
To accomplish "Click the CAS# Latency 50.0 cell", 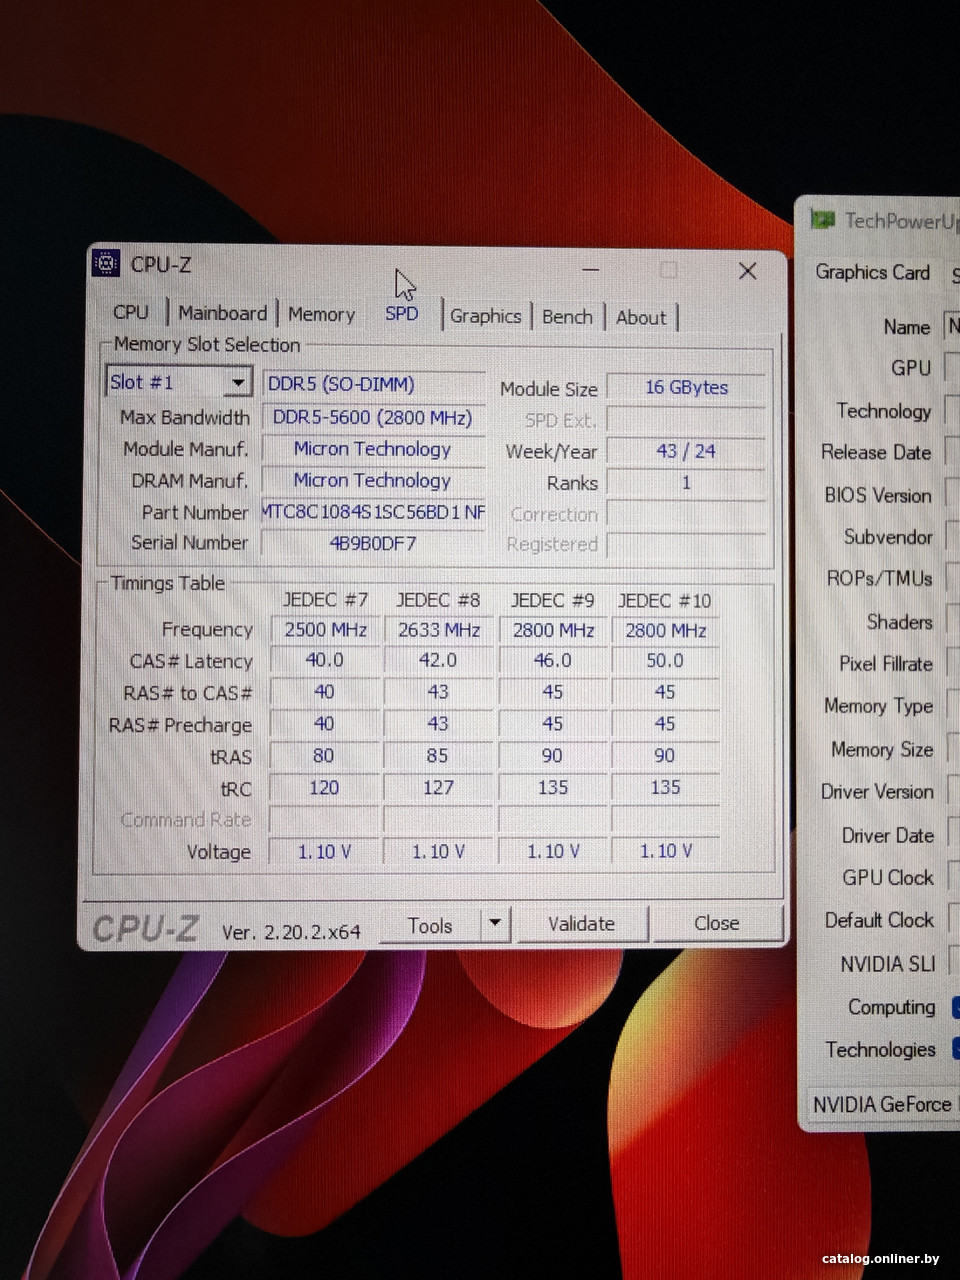I will click(666, 660).
